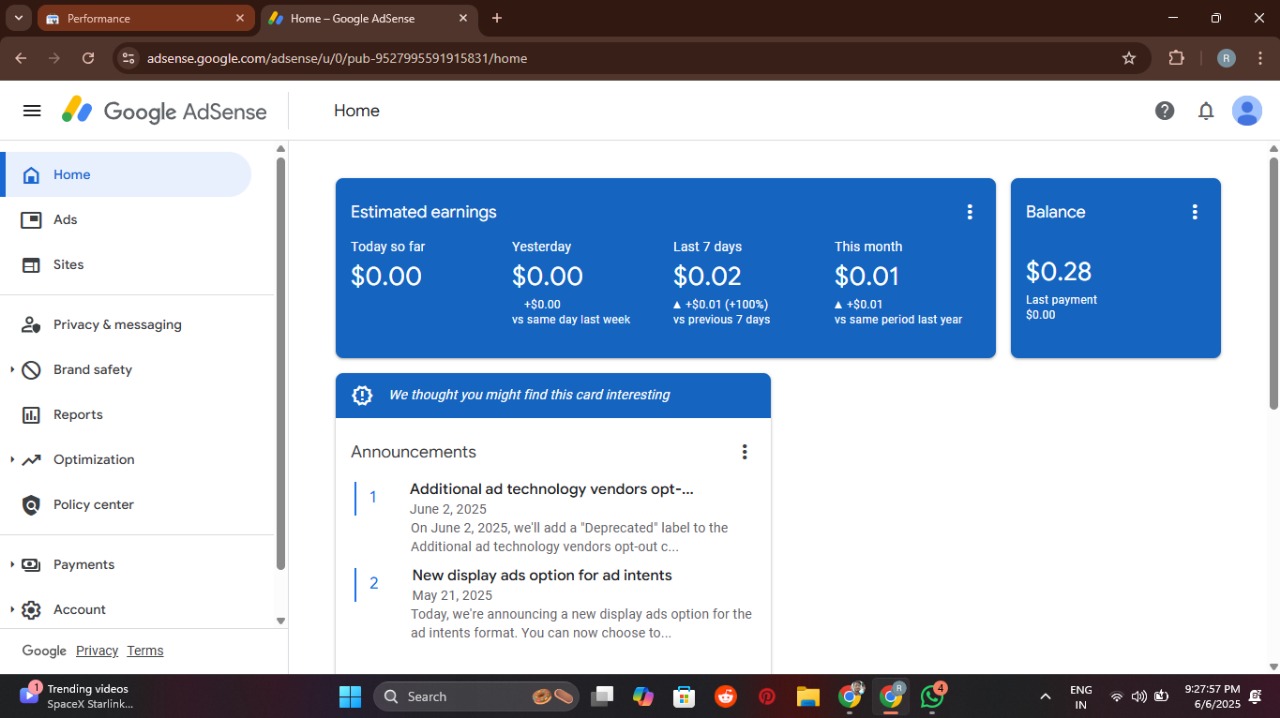The height and width of the screenshot is (718, 1280).
Task: Click the browser address bar URL
Action: [x=337, y=58]
